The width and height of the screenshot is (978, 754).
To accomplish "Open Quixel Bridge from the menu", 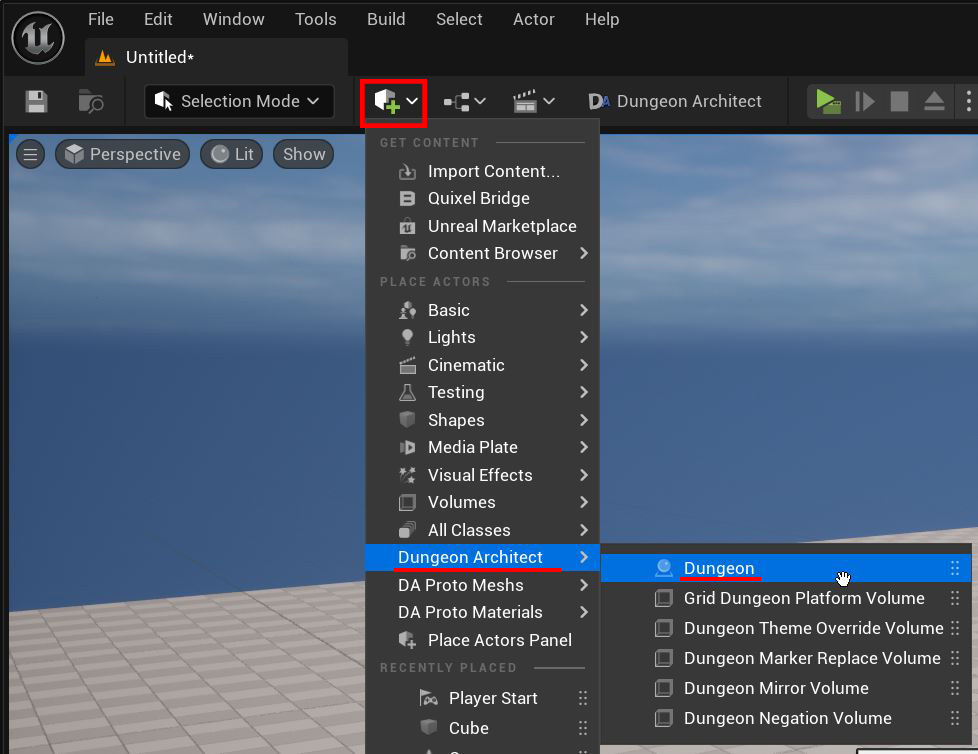I will (482, 198).
